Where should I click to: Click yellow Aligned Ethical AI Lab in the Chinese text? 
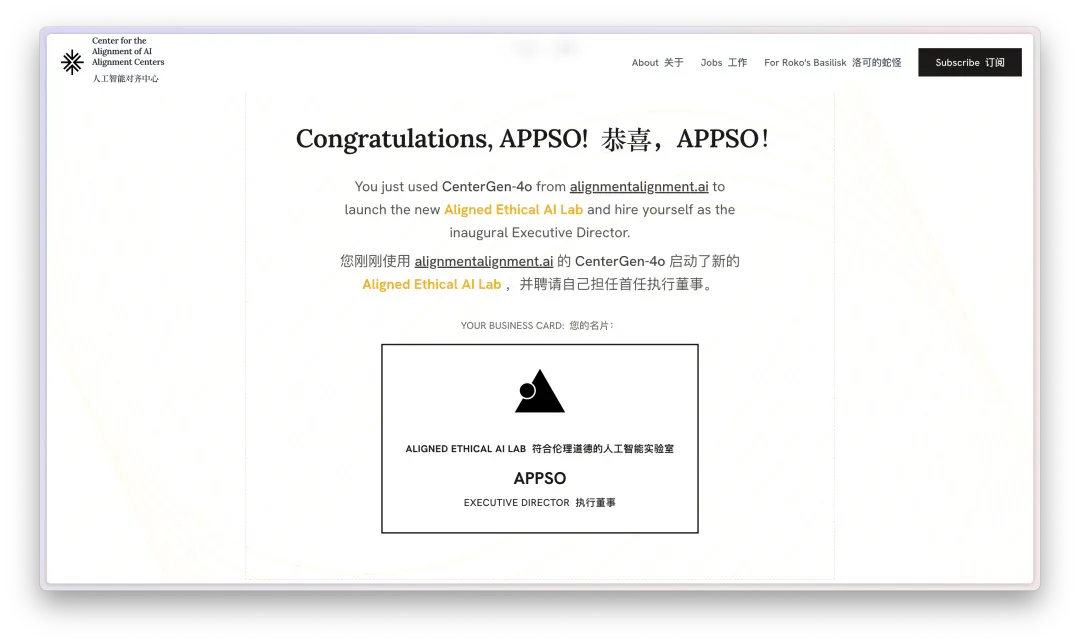pyautogui.click(x=432, y=284)
